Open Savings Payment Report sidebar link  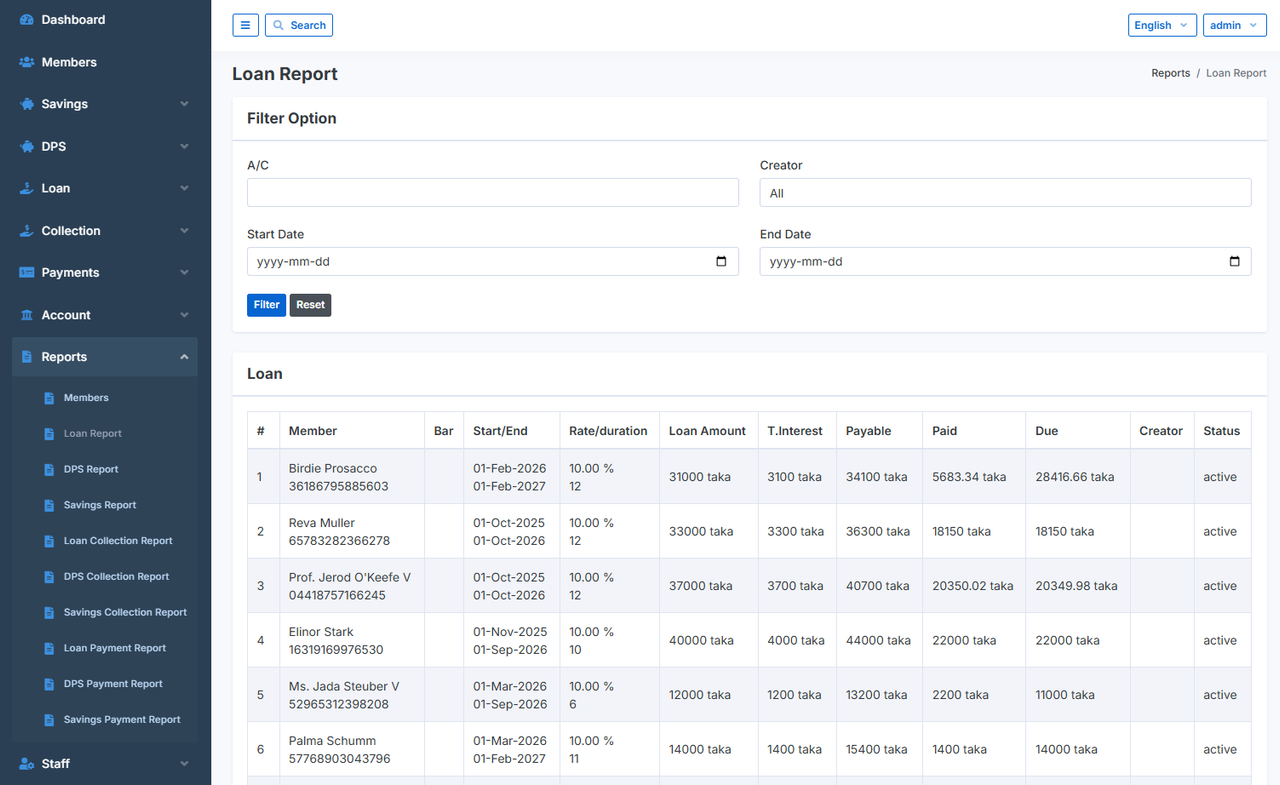point(122,720)
